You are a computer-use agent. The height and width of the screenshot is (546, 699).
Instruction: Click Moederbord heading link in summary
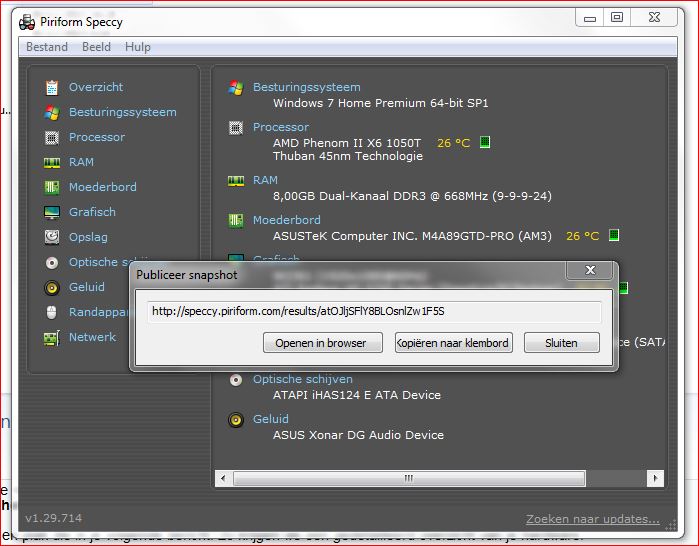287,220
